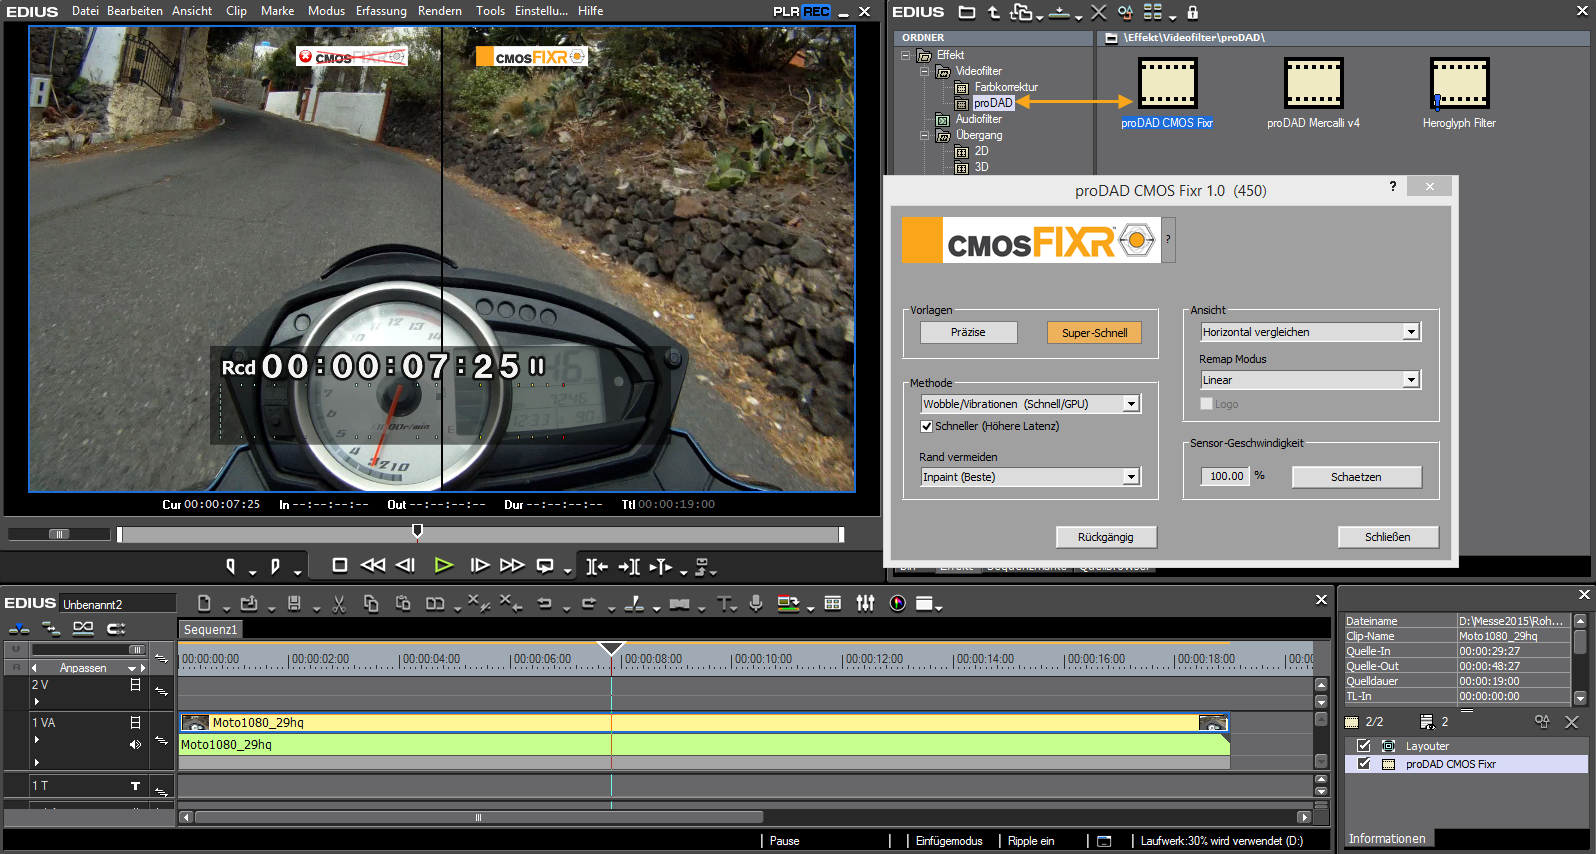Open the Rand vermeiden 'Inpaint (Beste)' dropdown
The height and width of the screenshot is (854, 1596).
tap(1030, 477)
